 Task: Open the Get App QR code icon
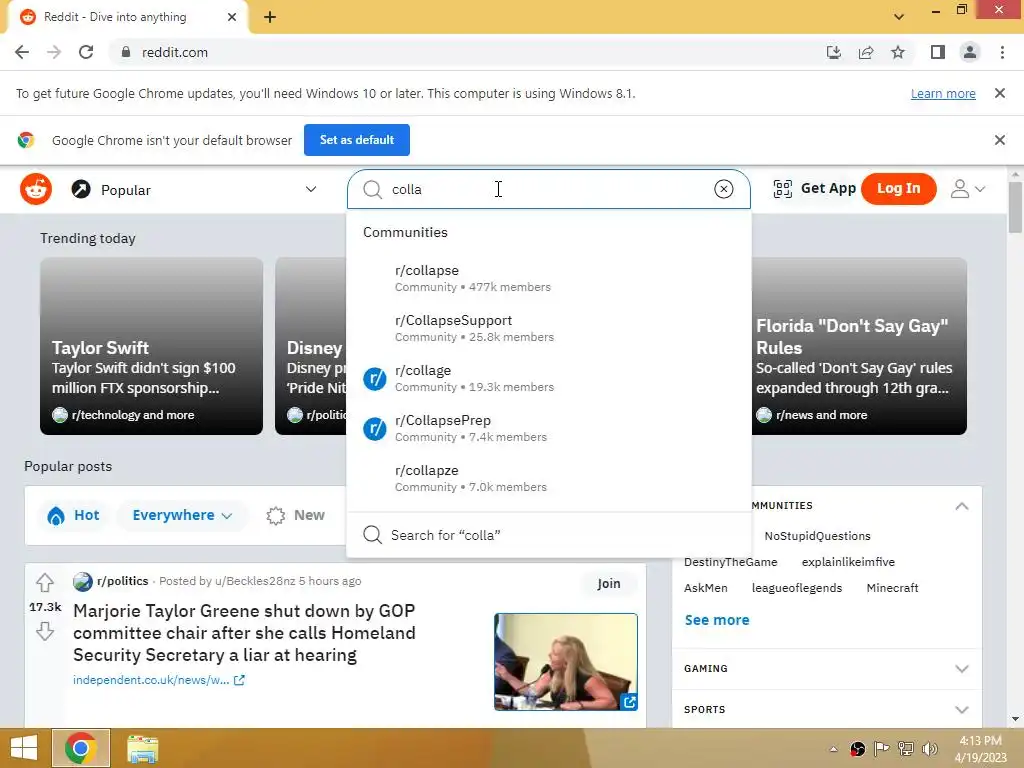[x=782, y=189]
